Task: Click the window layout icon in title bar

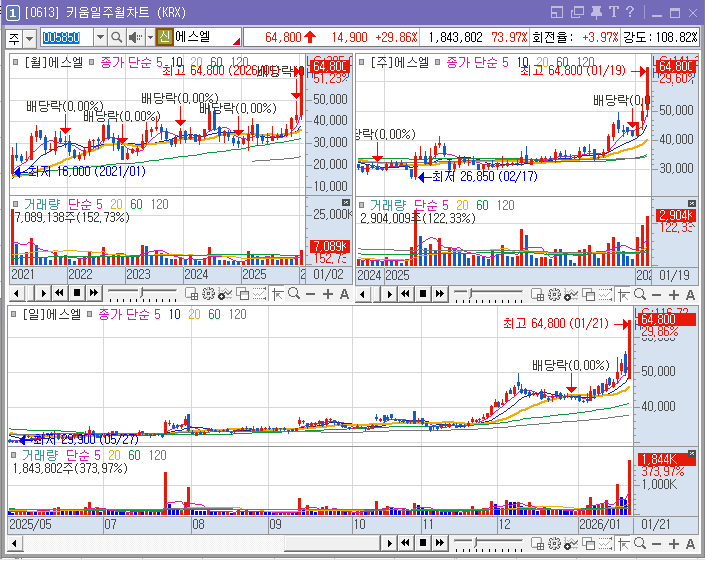Action: click(557, 12)
